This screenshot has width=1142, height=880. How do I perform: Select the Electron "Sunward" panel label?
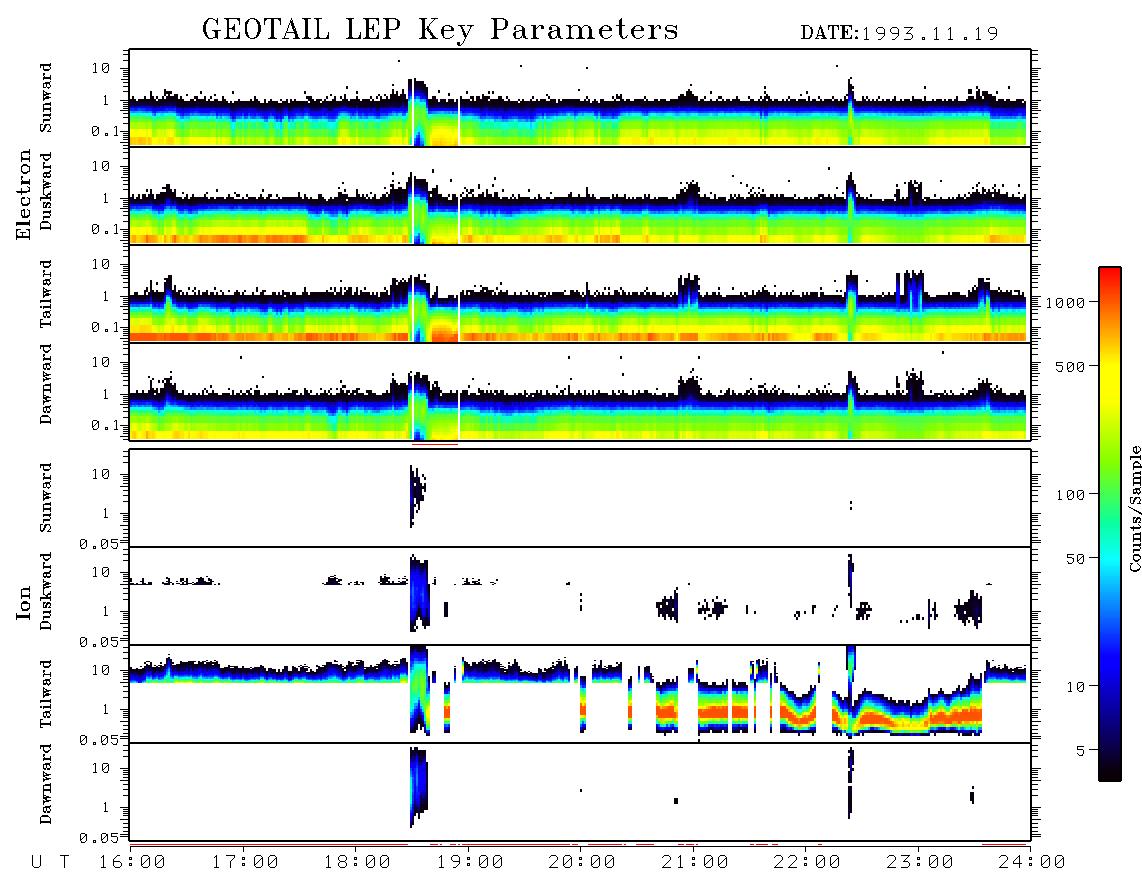pyautogui.click(x=46, y=98)
